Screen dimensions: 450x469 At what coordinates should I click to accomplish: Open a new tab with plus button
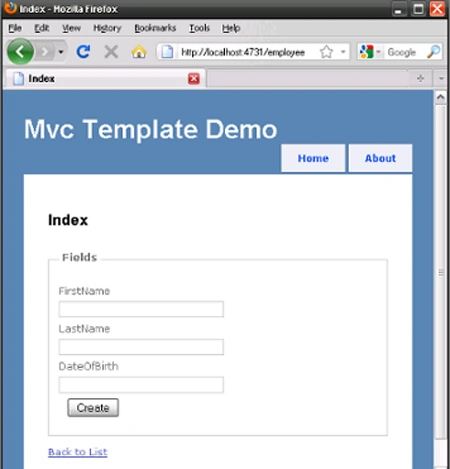point(420,78)
